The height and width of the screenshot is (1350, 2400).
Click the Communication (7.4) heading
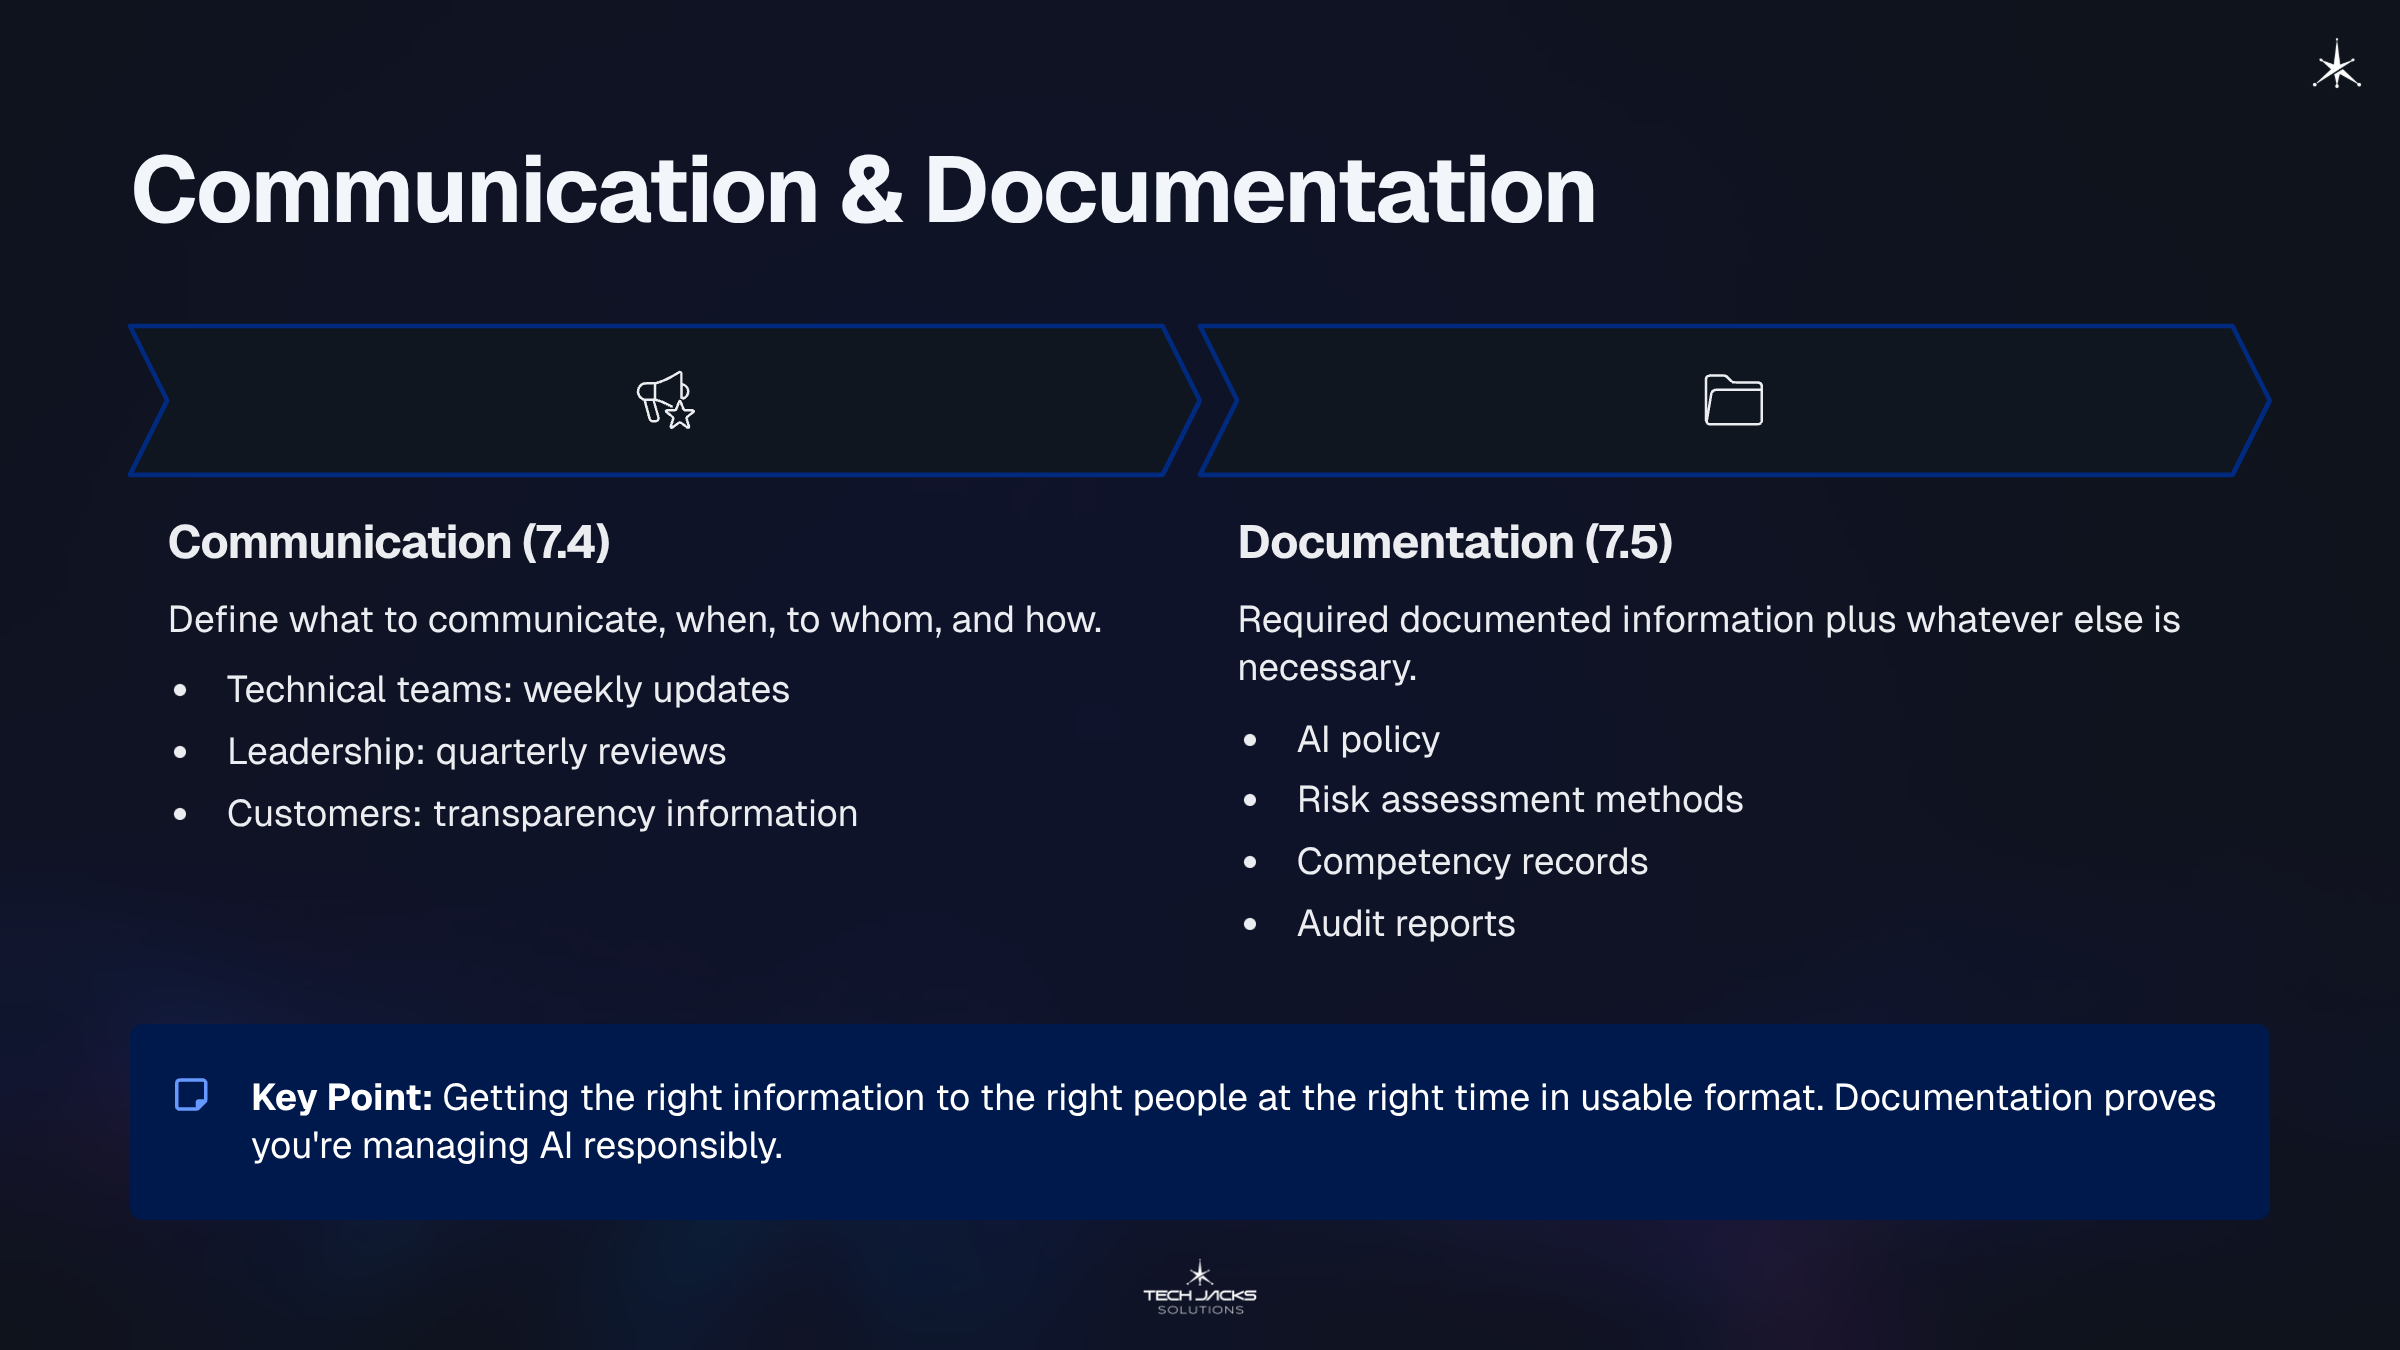coord(389,542)
